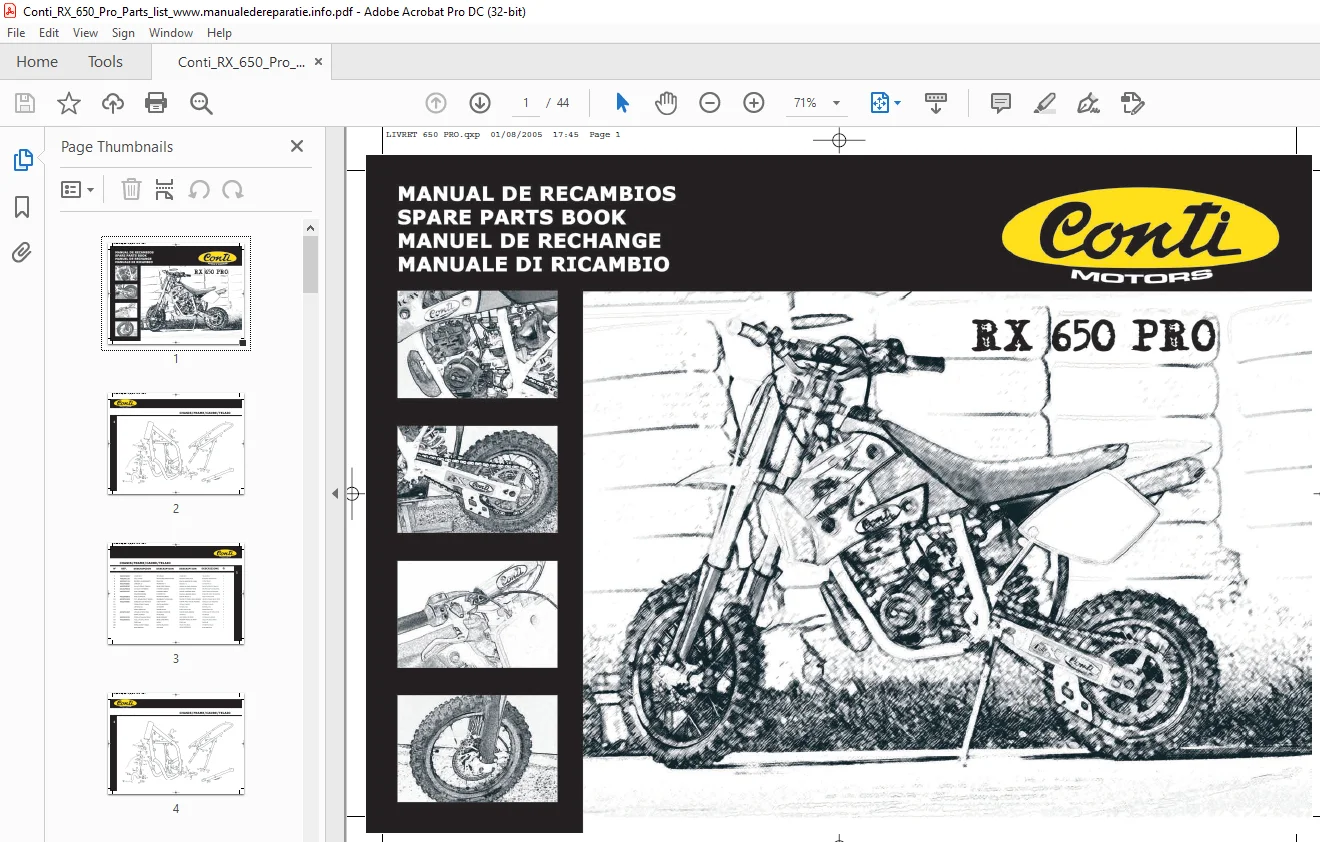Click the SPARE PARTS BOOK title line

tap(512, 217)
